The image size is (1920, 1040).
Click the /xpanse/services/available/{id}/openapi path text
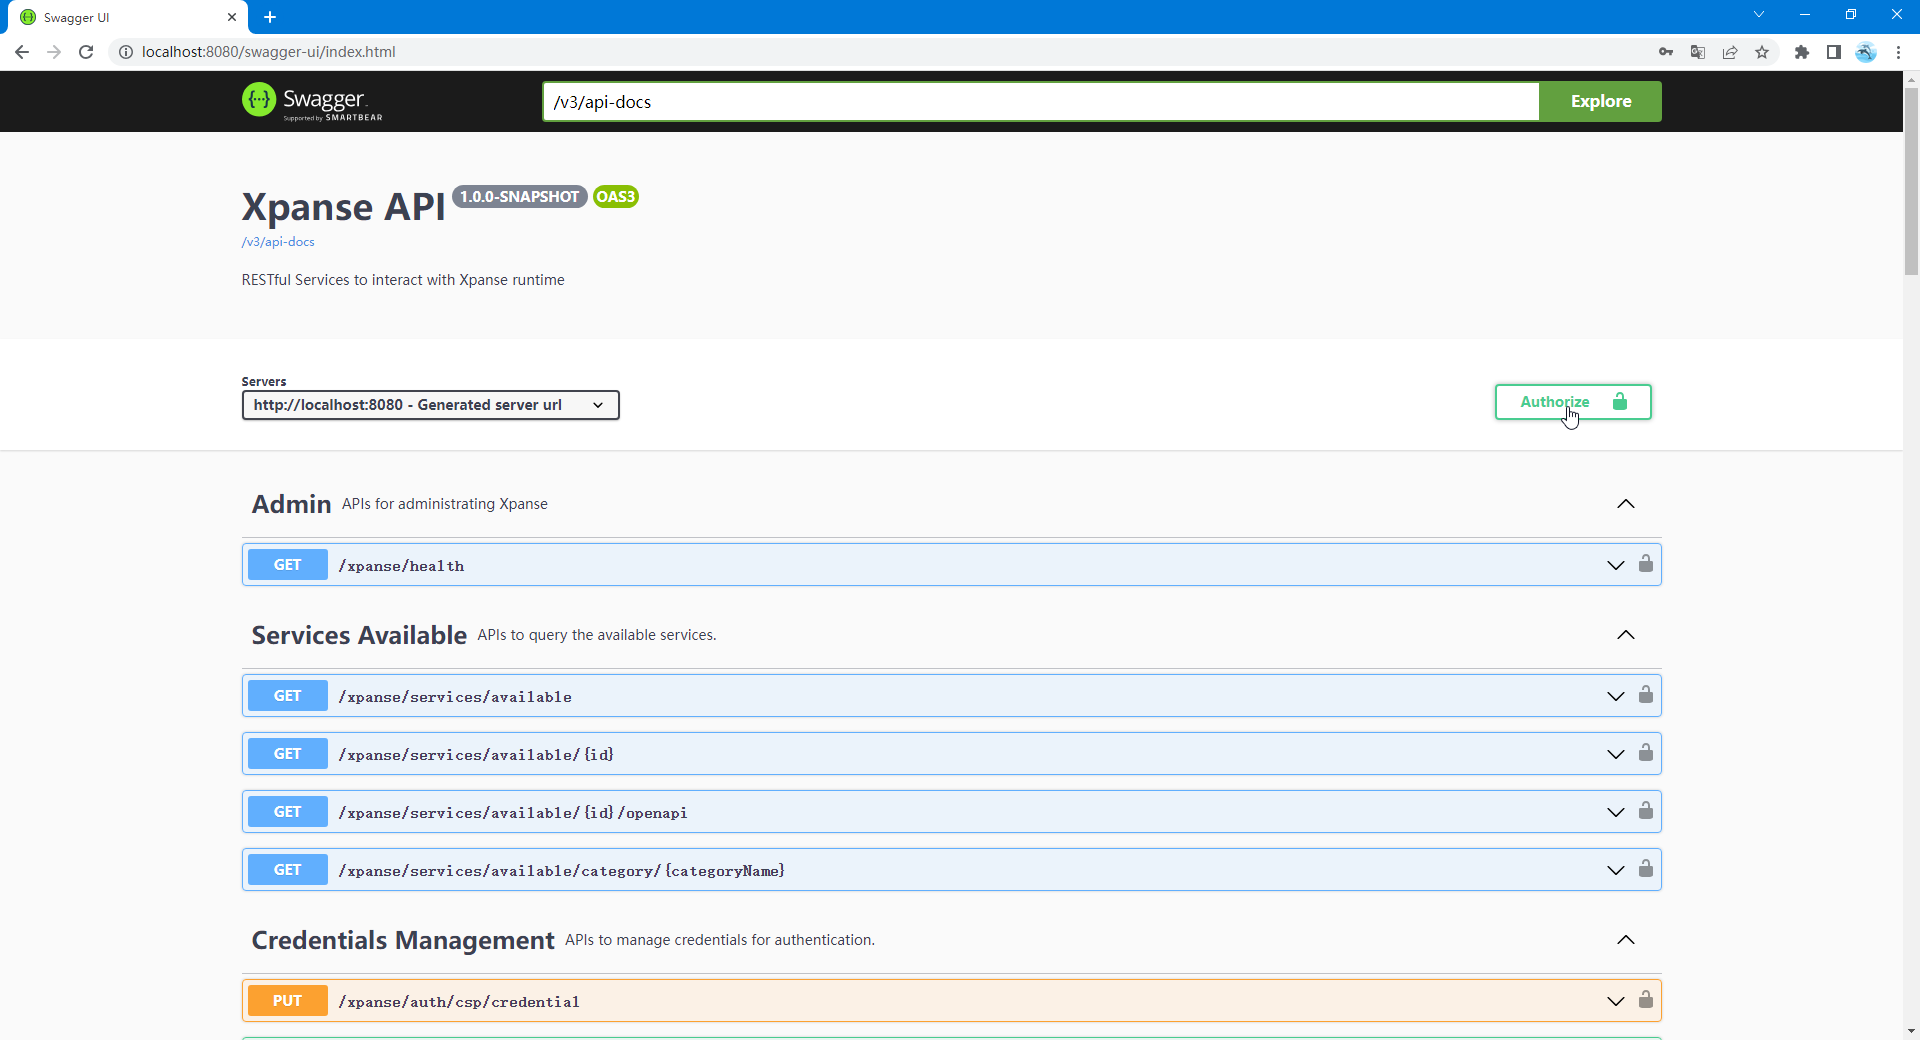coord(513,813)
